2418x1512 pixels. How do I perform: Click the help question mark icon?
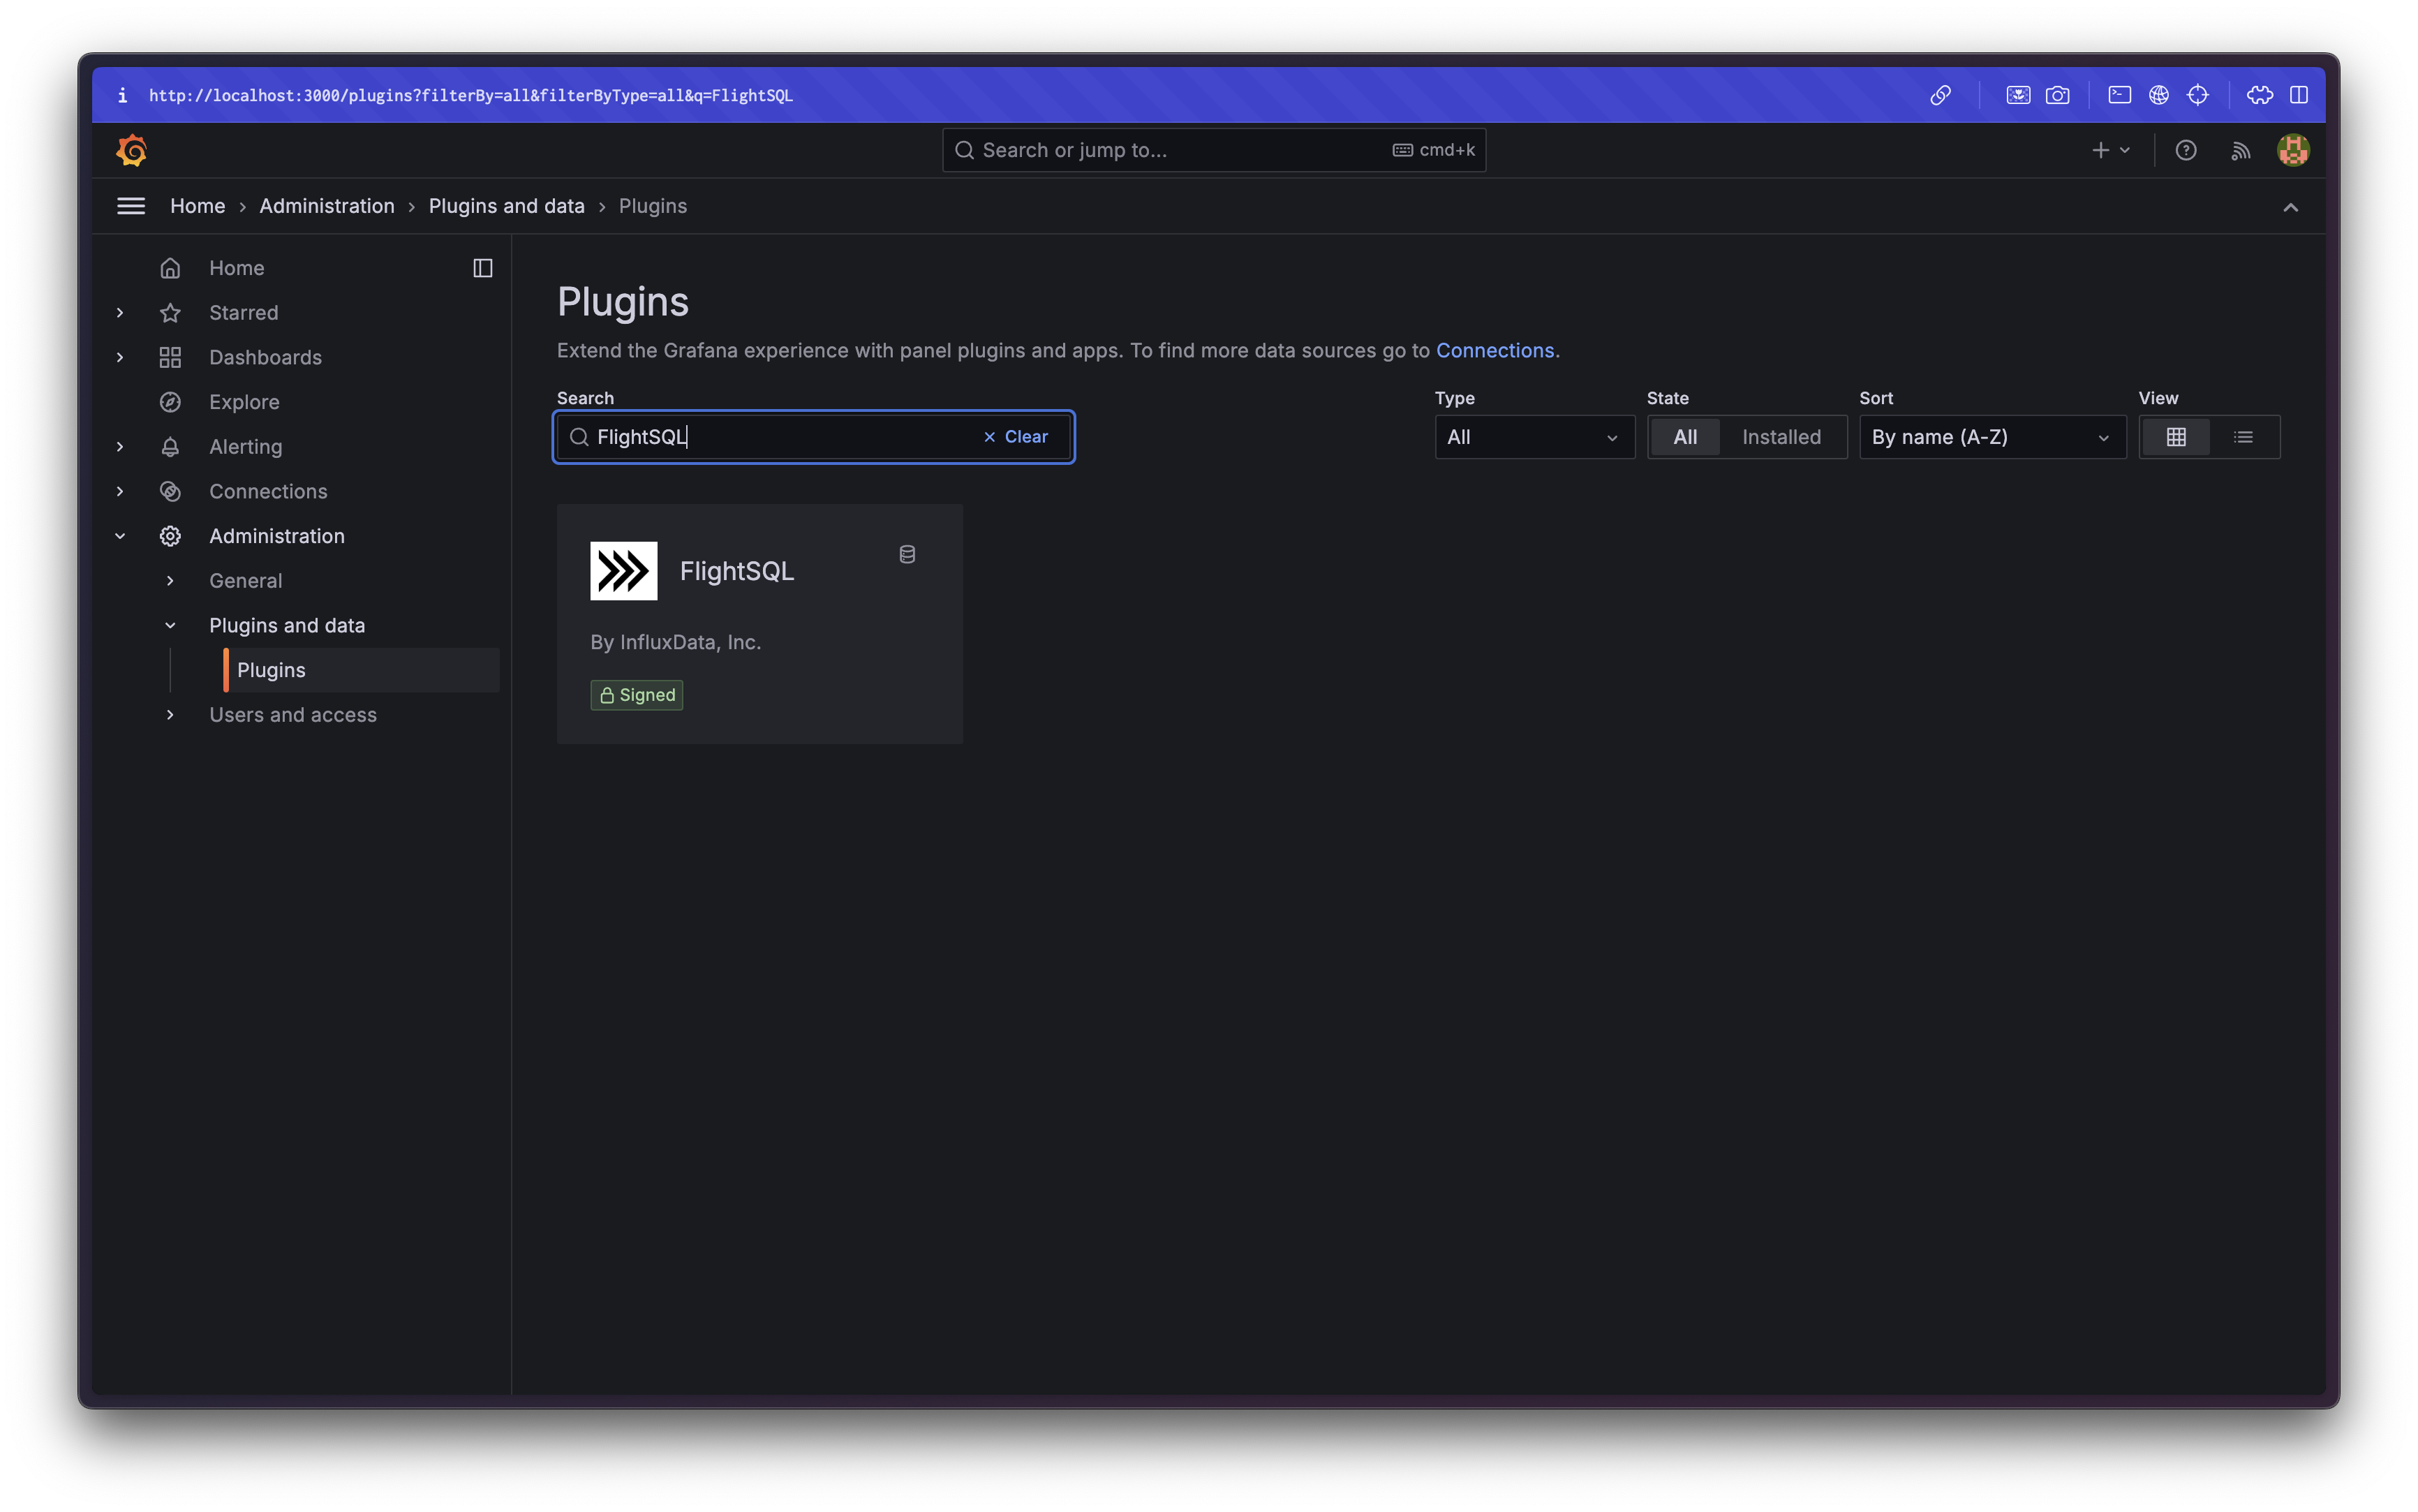(2186, 150)
